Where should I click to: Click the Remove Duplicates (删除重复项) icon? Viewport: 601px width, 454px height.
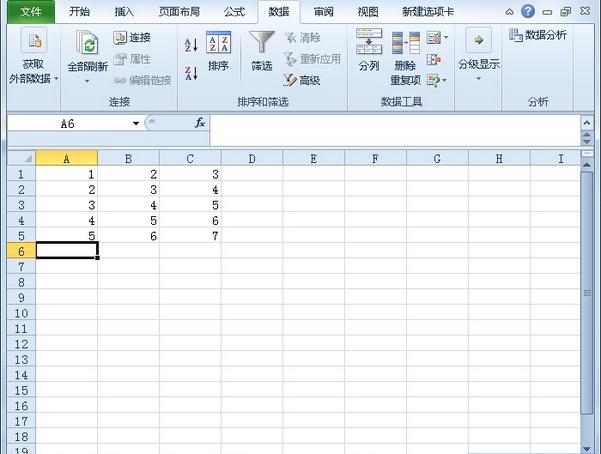405,56
